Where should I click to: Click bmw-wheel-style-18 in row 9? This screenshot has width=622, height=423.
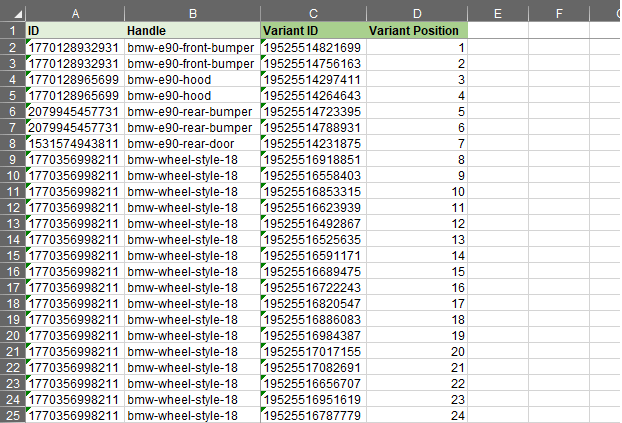193,160
